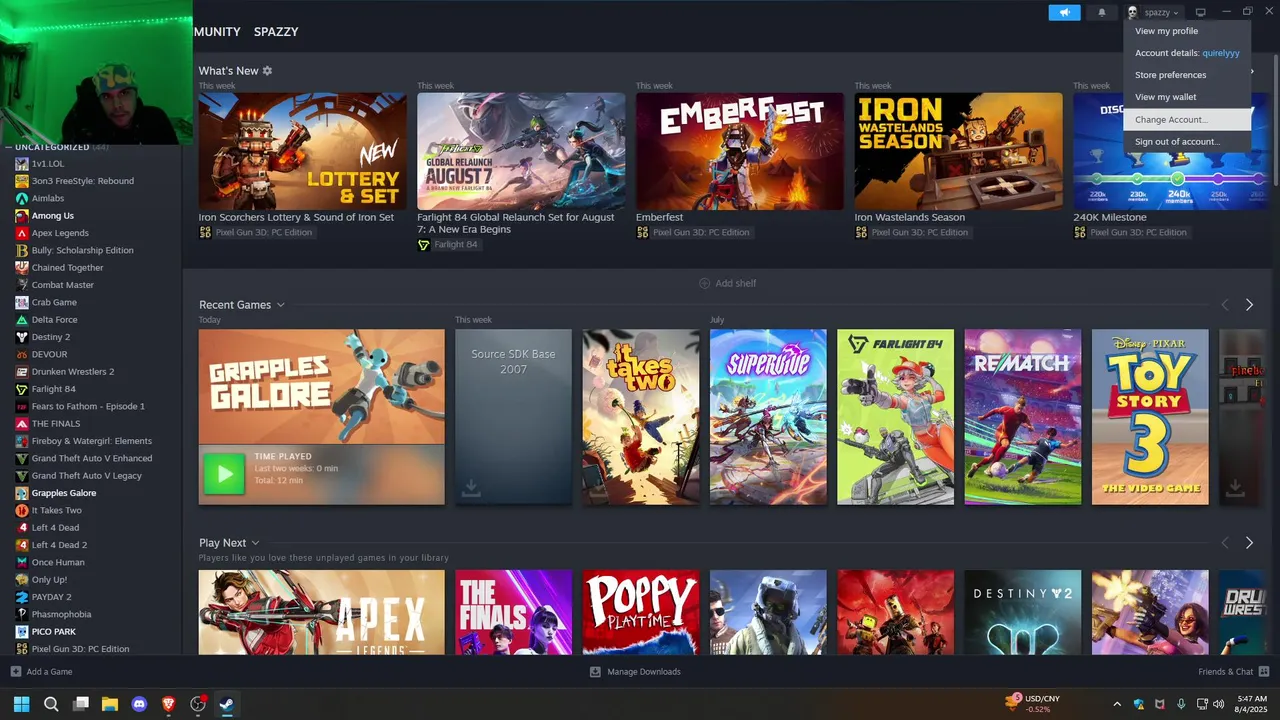The height and width of the screenshot is (720, 1280).
Task: Go to next Recent Games page arrow
Action: [1249, 305]
